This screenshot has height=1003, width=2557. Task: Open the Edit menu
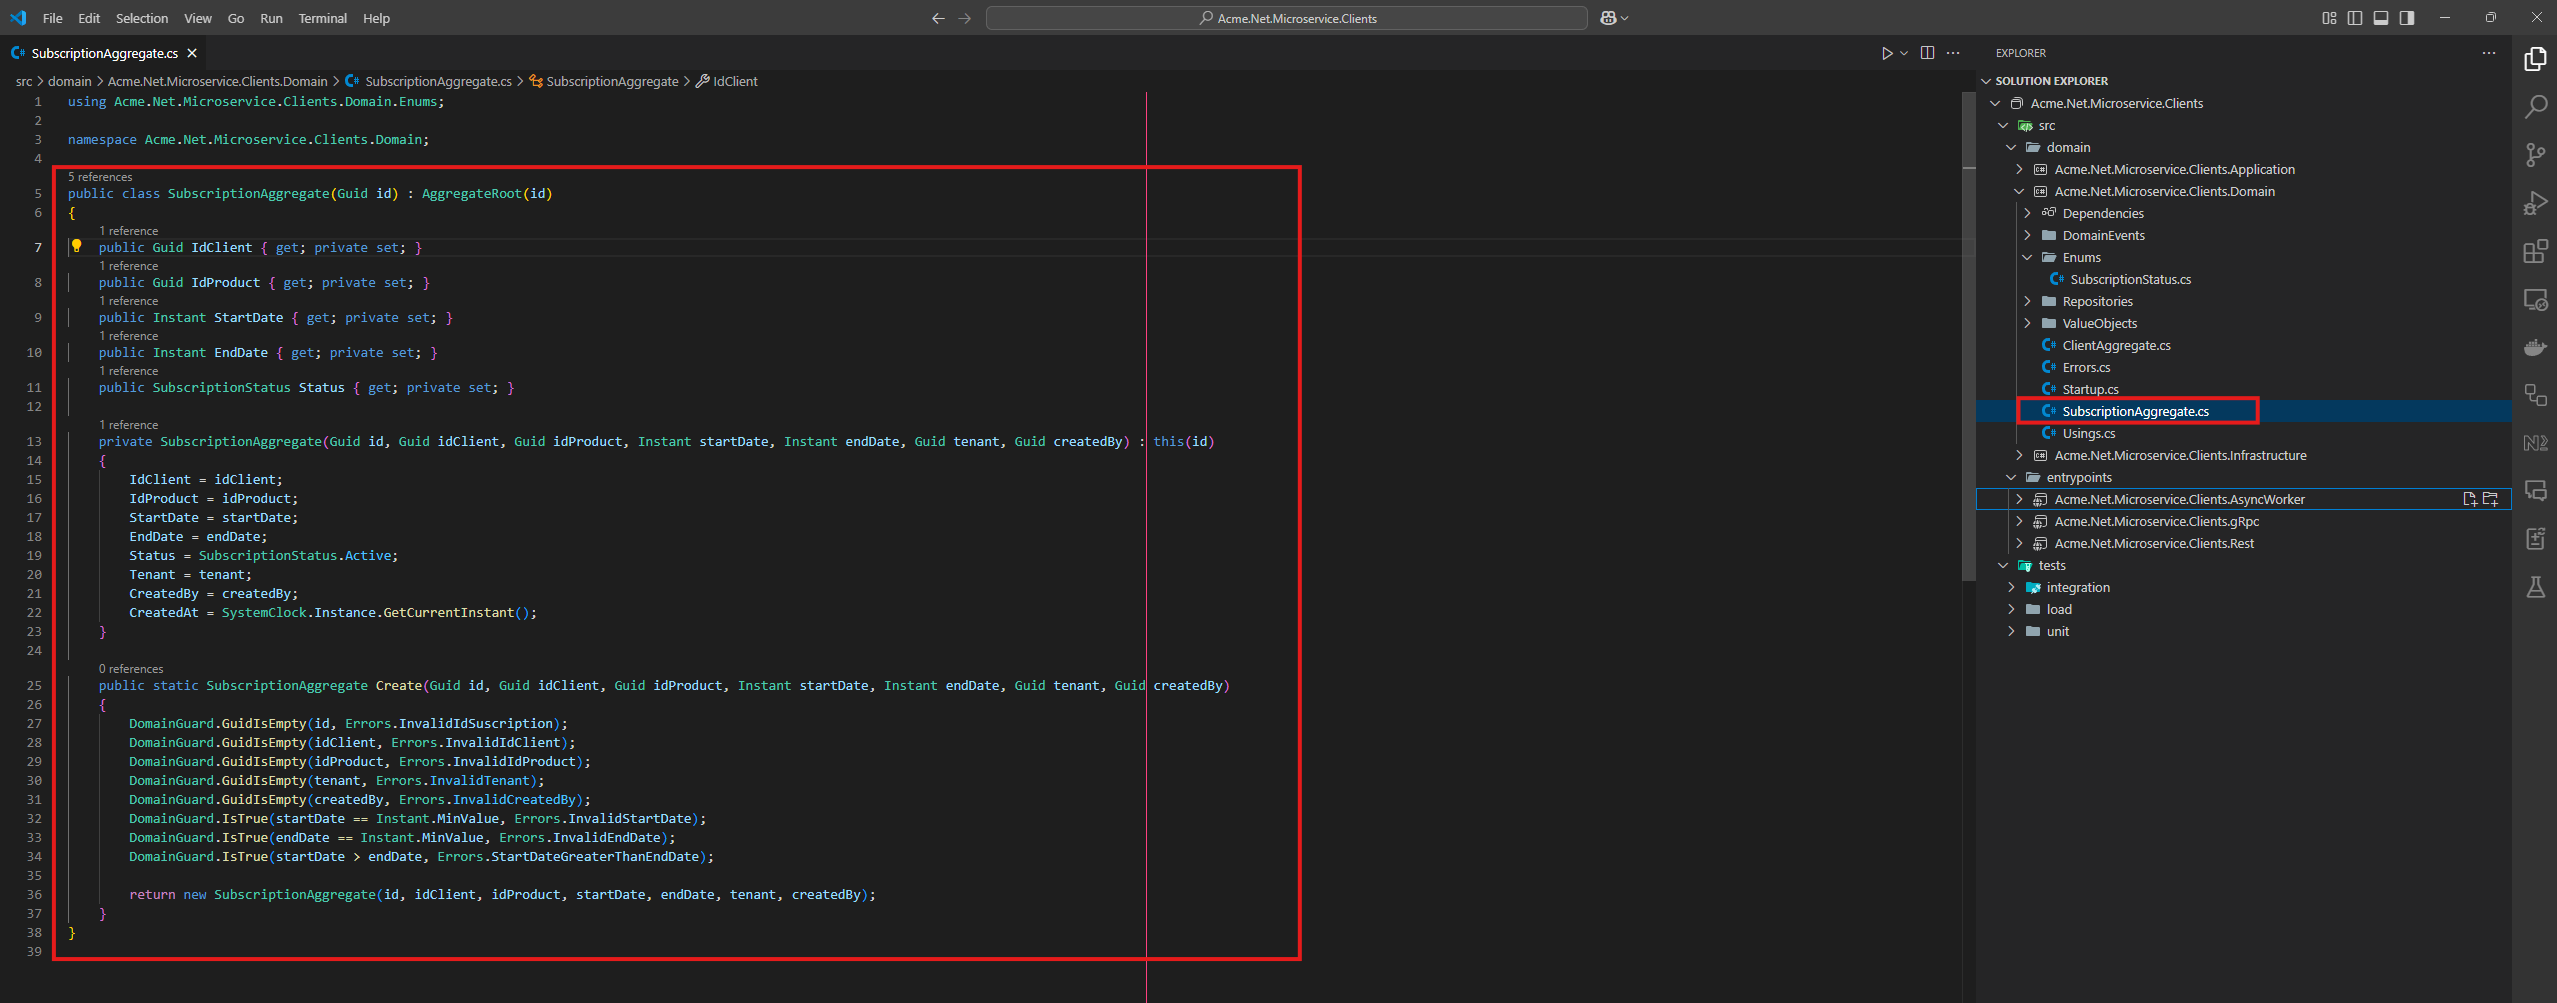89,18
